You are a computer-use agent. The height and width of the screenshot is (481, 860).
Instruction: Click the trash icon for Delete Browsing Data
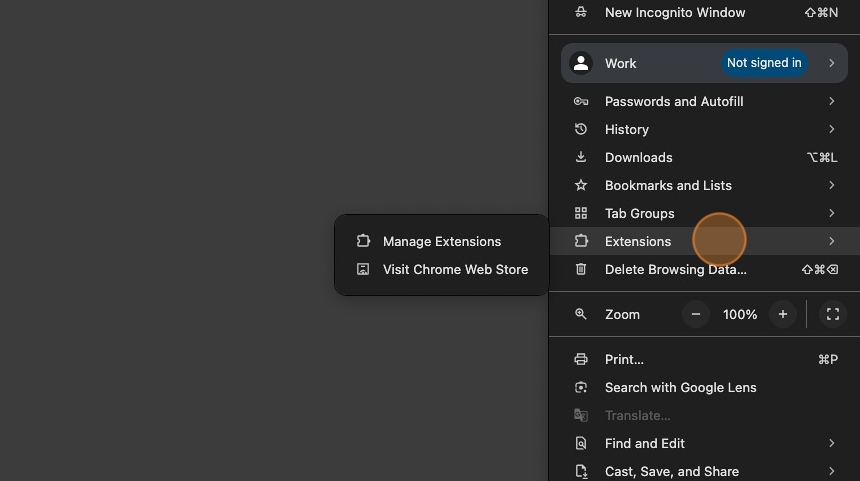click(581, 269)
